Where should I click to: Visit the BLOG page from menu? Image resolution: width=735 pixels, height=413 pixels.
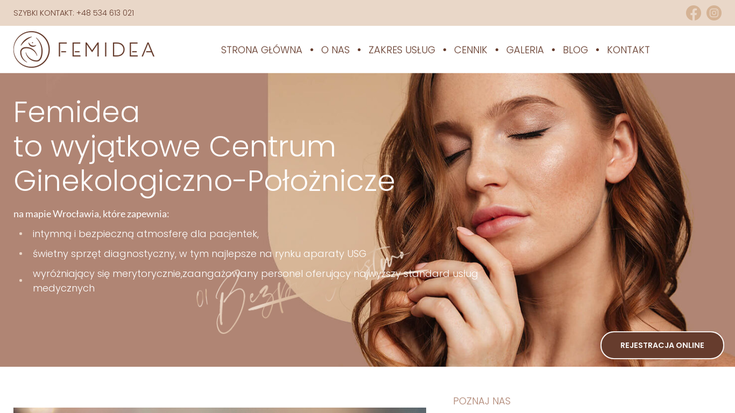coord(575,50)
